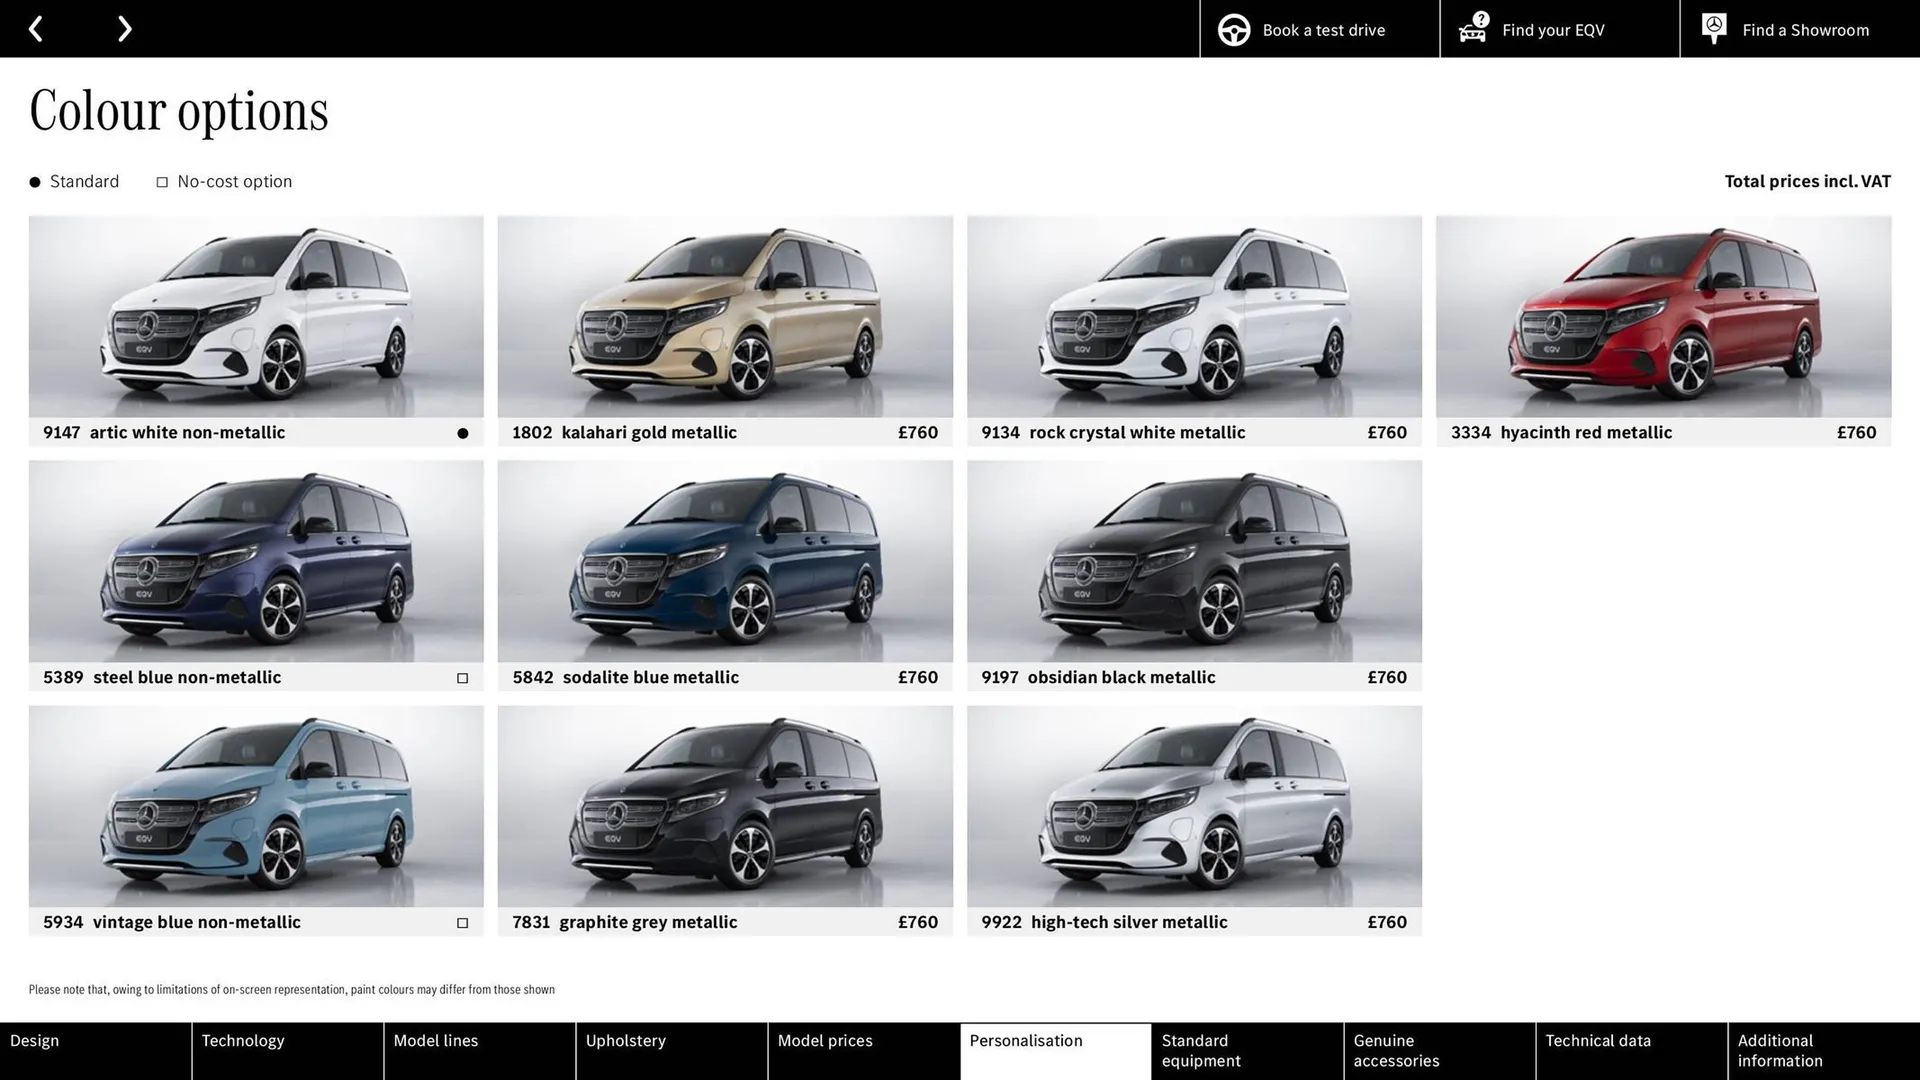Click the standard marker for artic white

(x=462, y=432)
